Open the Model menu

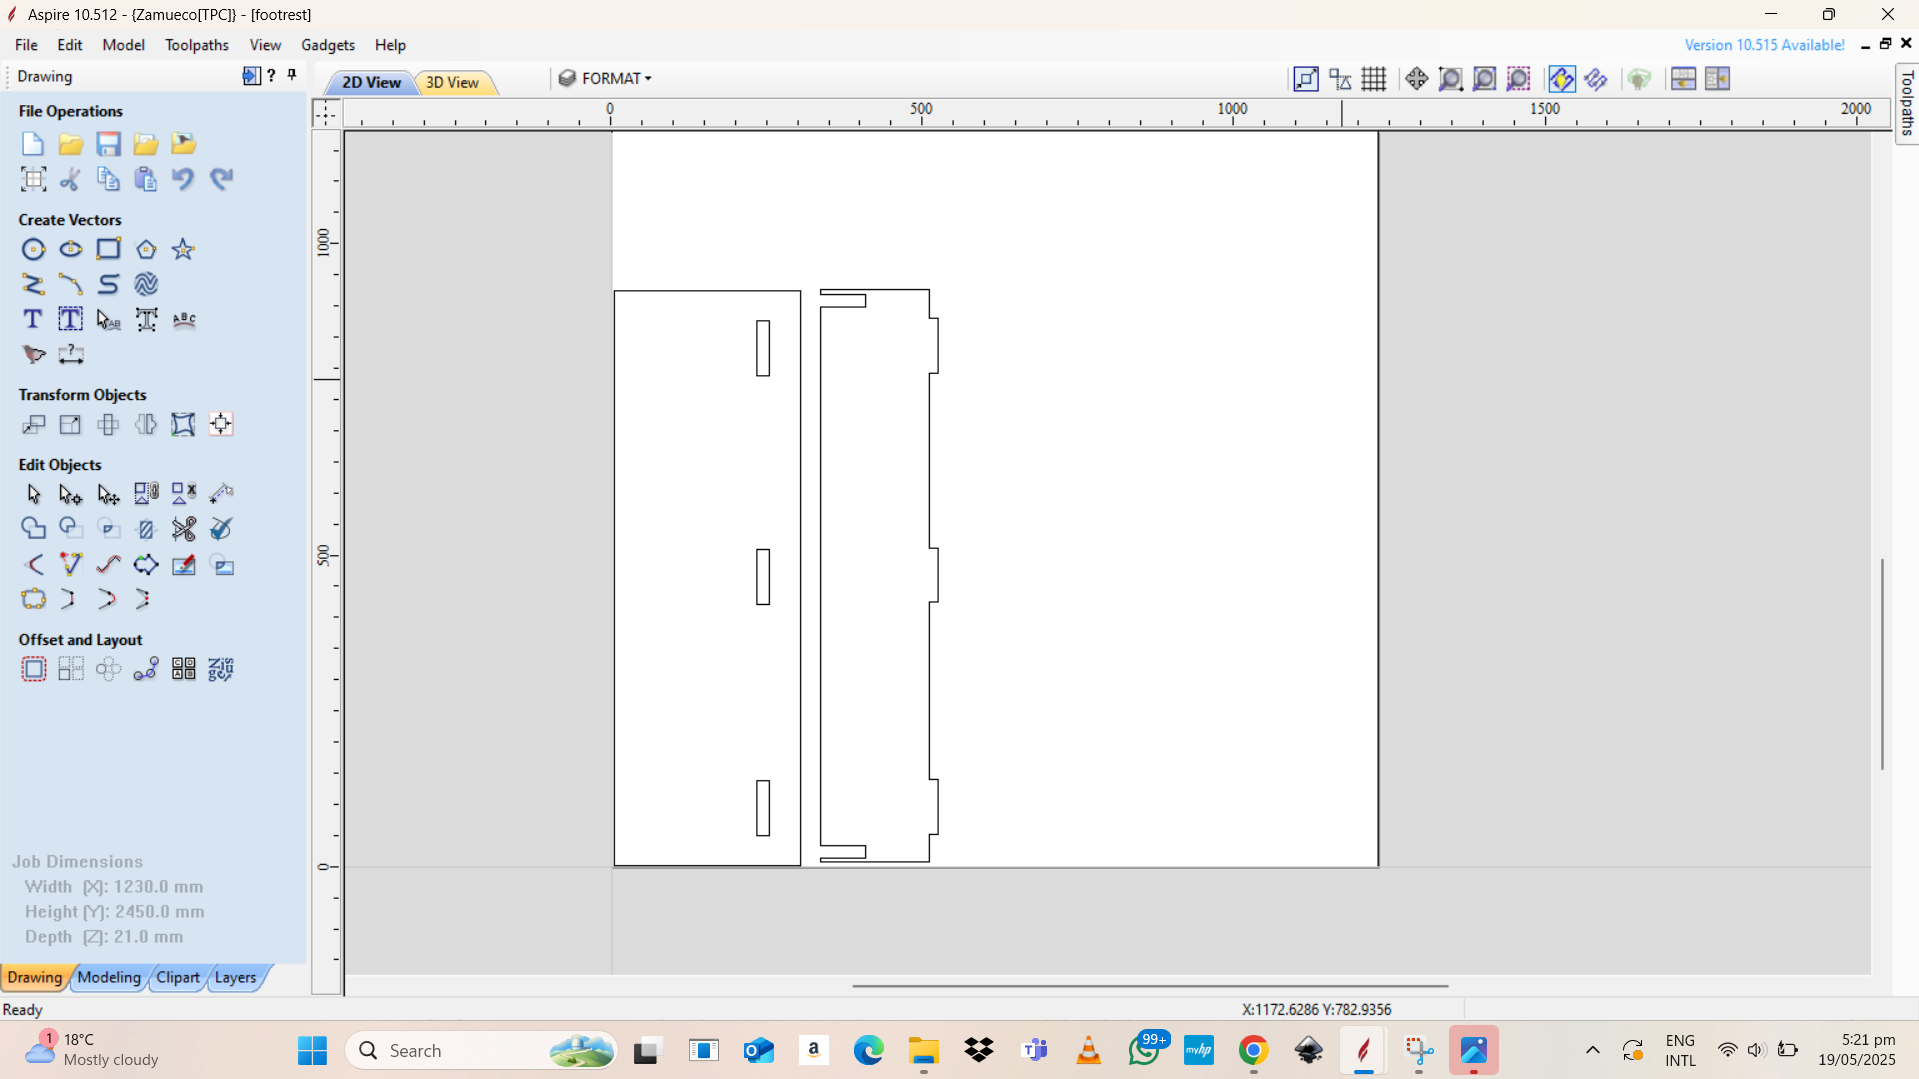click(123, 45)
